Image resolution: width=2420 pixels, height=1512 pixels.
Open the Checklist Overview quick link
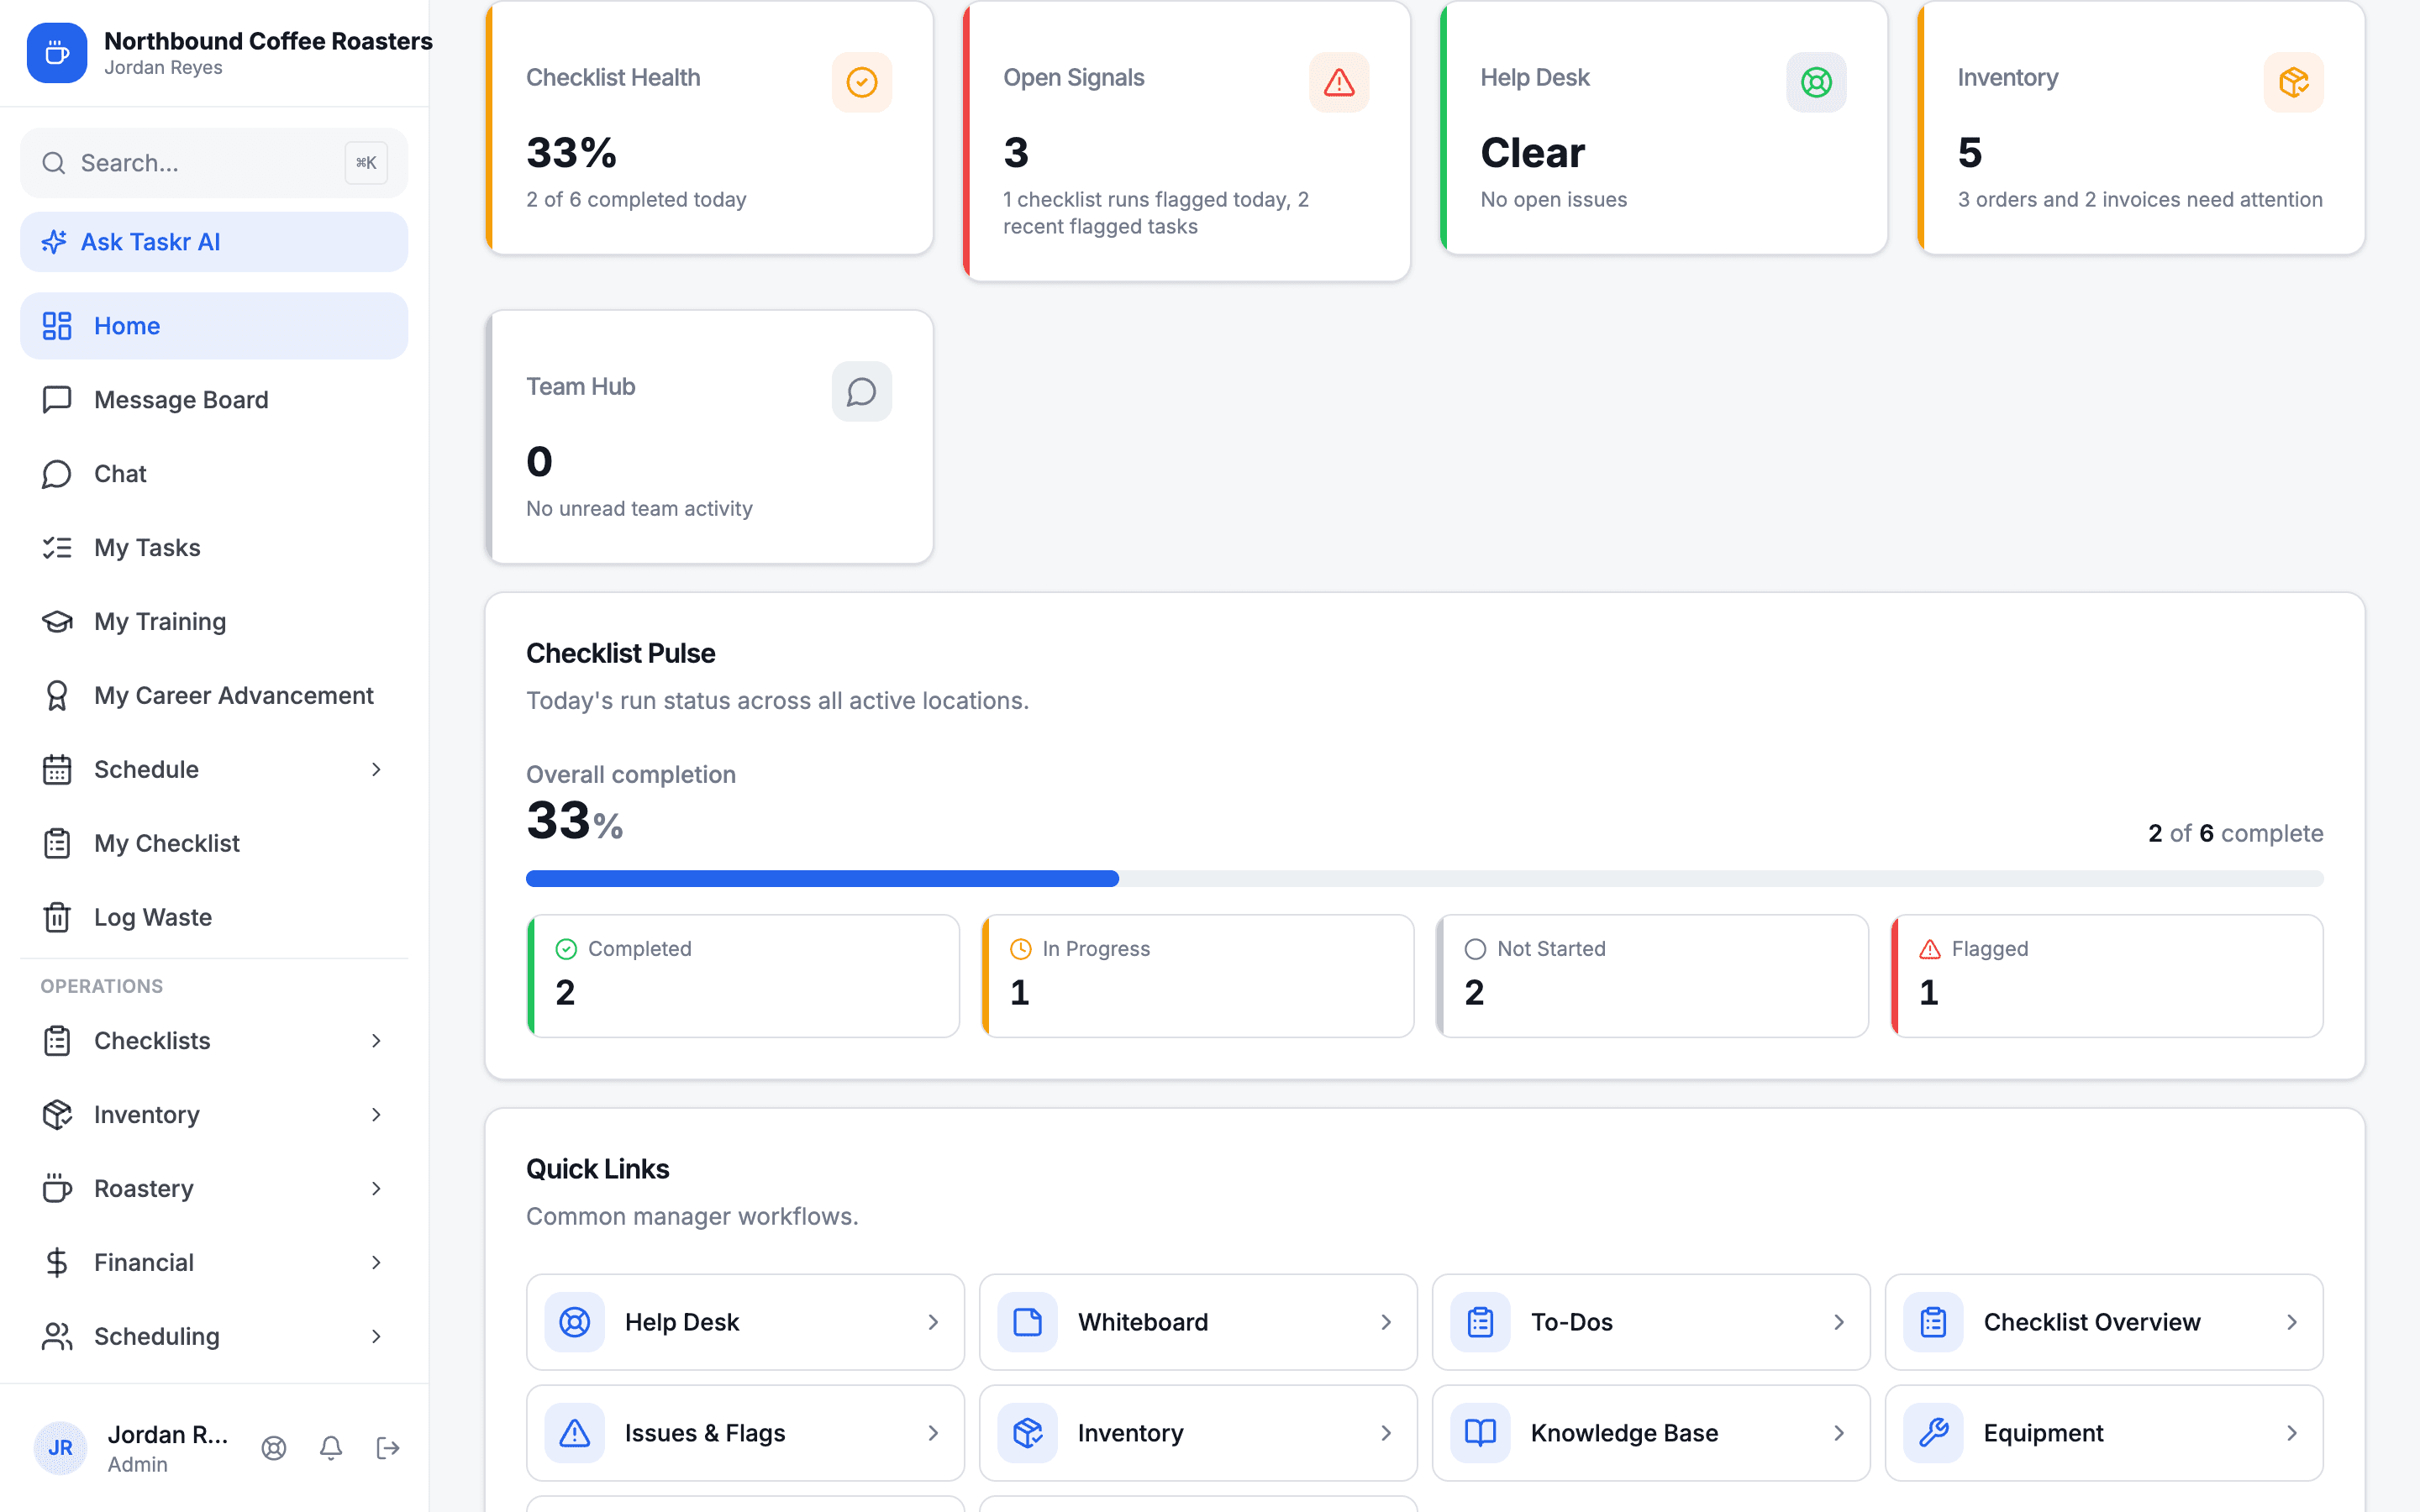[2103, 1322]
